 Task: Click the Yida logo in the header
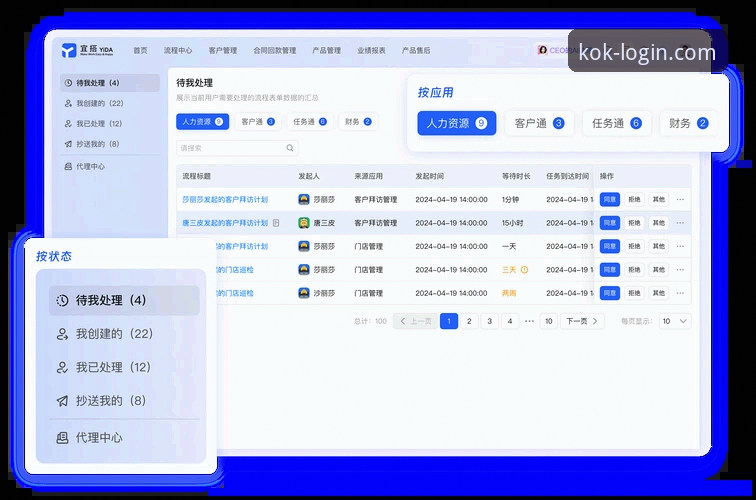click(x=87, y=50)
